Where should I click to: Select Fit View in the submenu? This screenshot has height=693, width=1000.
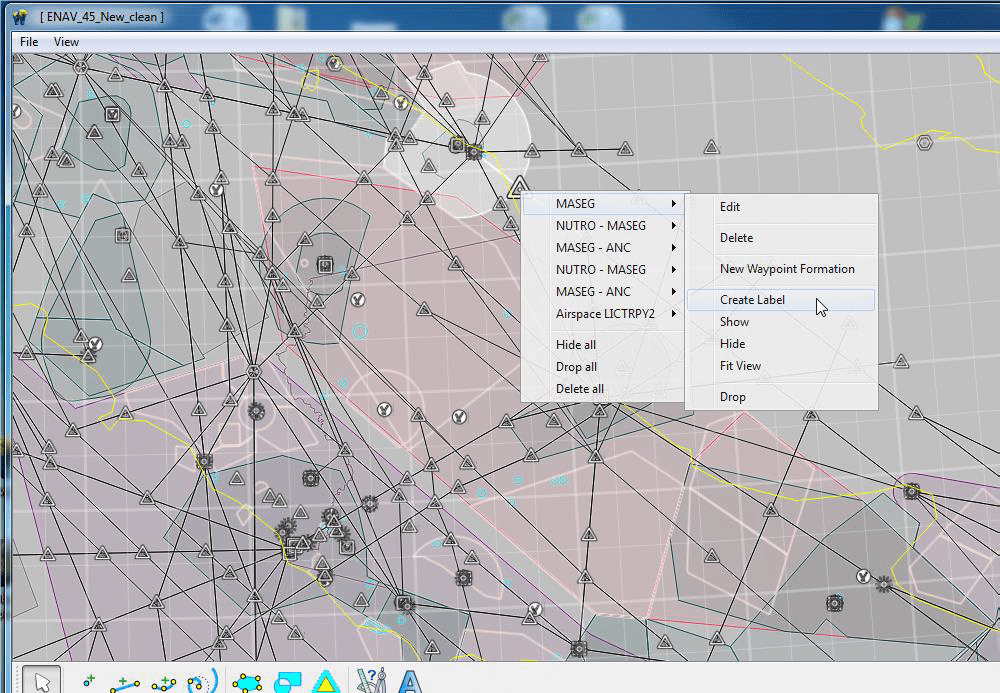pyautogui.click(x=740, y=366)
